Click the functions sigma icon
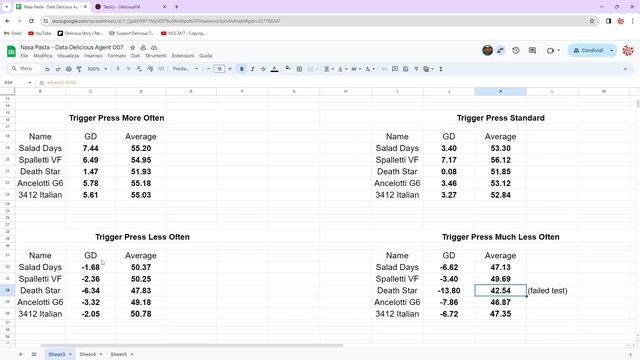Image resolution: width=640 pixels, height=360 pixels. tap(441, 69)
